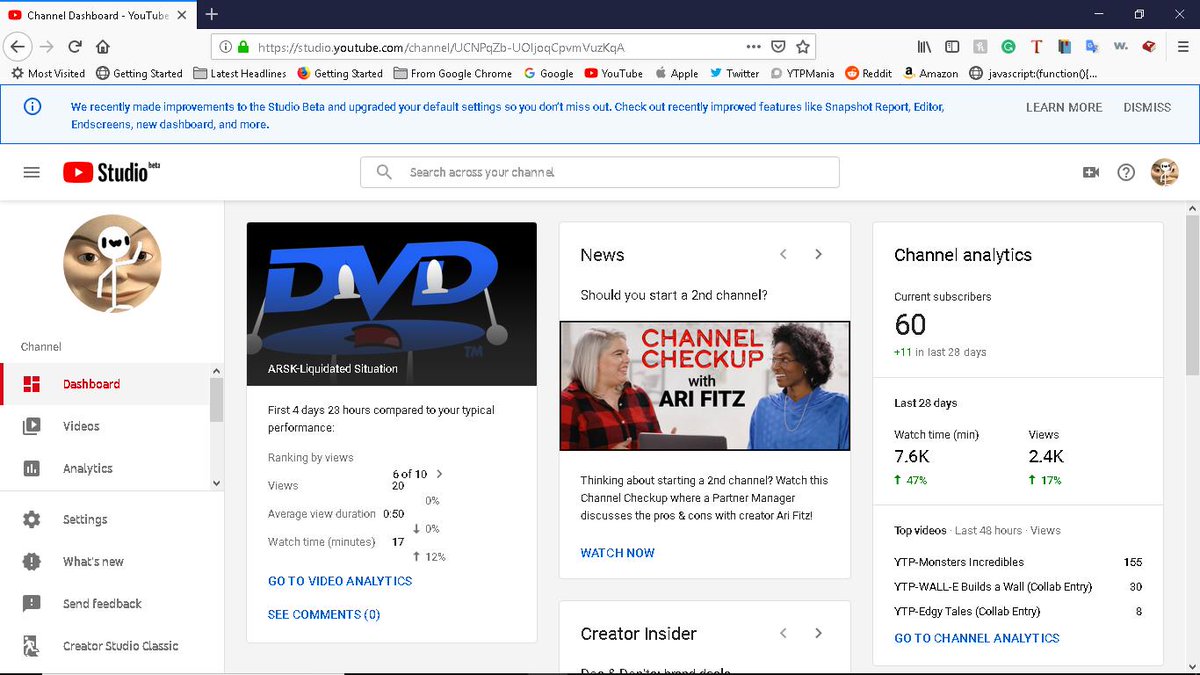1200x675 pixels.
Task: Toggle the Firefox sidebar icon
Action: click(952, 46)
